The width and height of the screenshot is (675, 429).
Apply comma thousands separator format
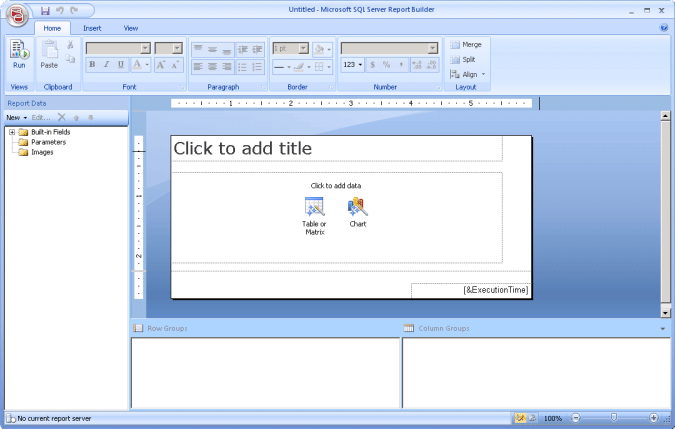401,65
